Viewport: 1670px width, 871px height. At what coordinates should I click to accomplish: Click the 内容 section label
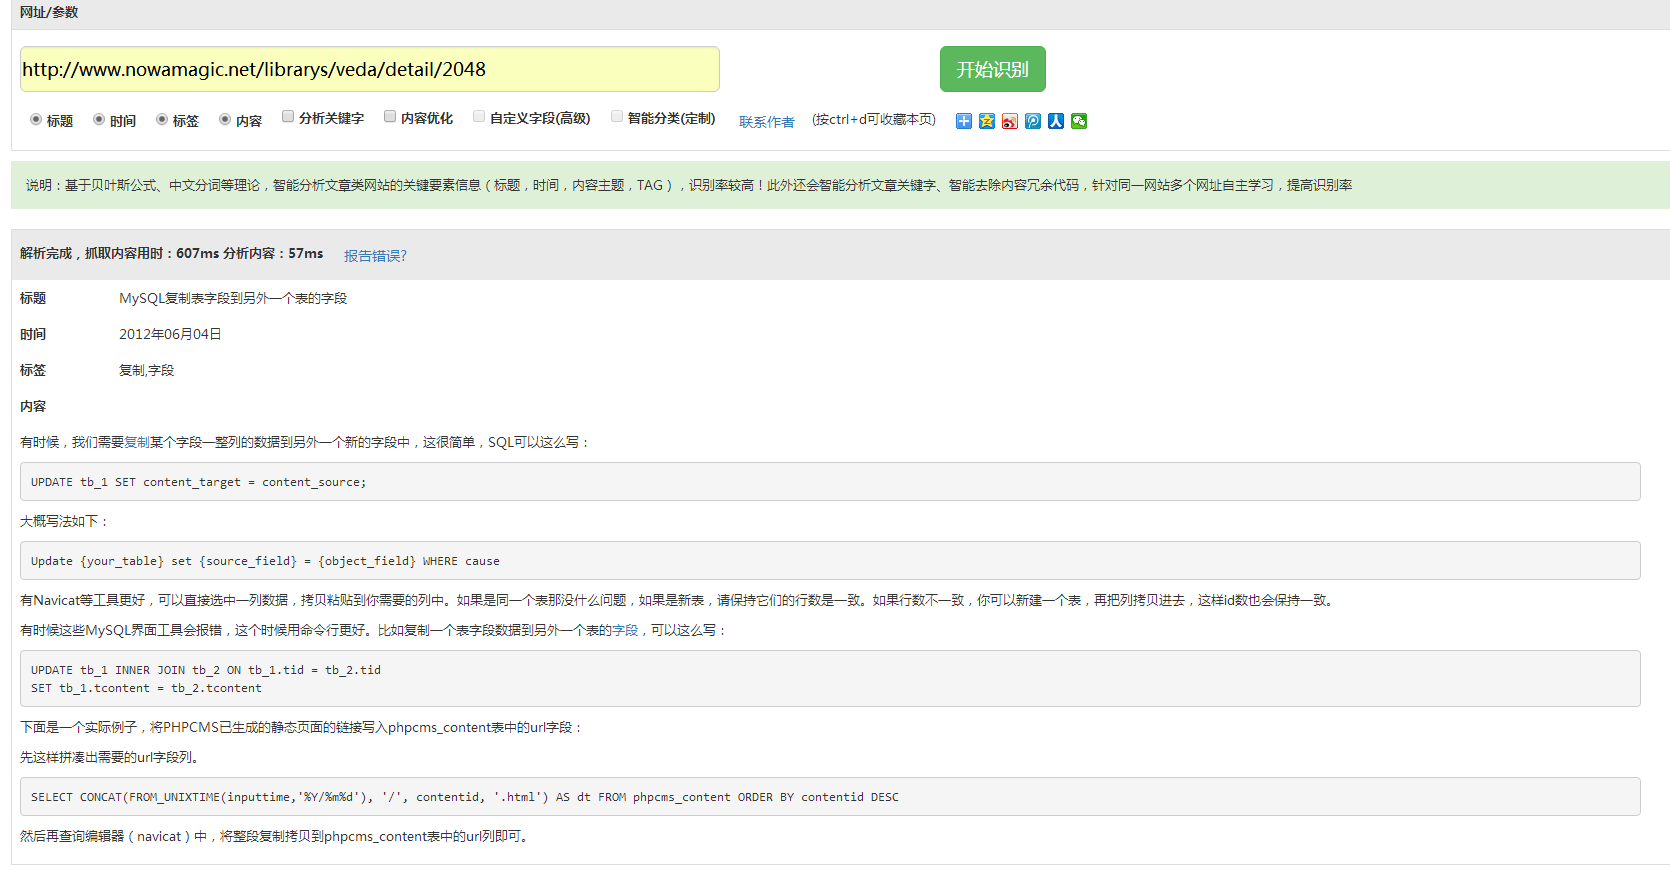[x=33, y=406]
